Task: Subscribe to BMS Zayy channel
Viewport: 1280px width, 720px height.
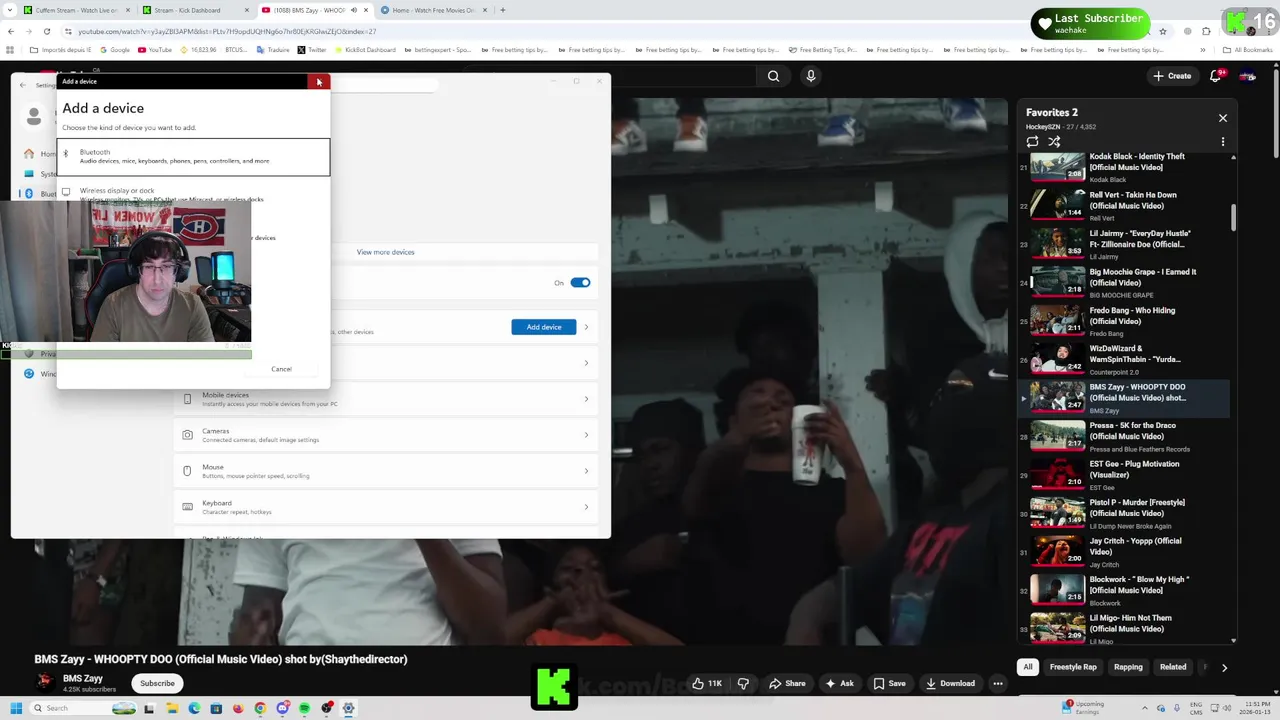Action: click(x=157, y=683)
